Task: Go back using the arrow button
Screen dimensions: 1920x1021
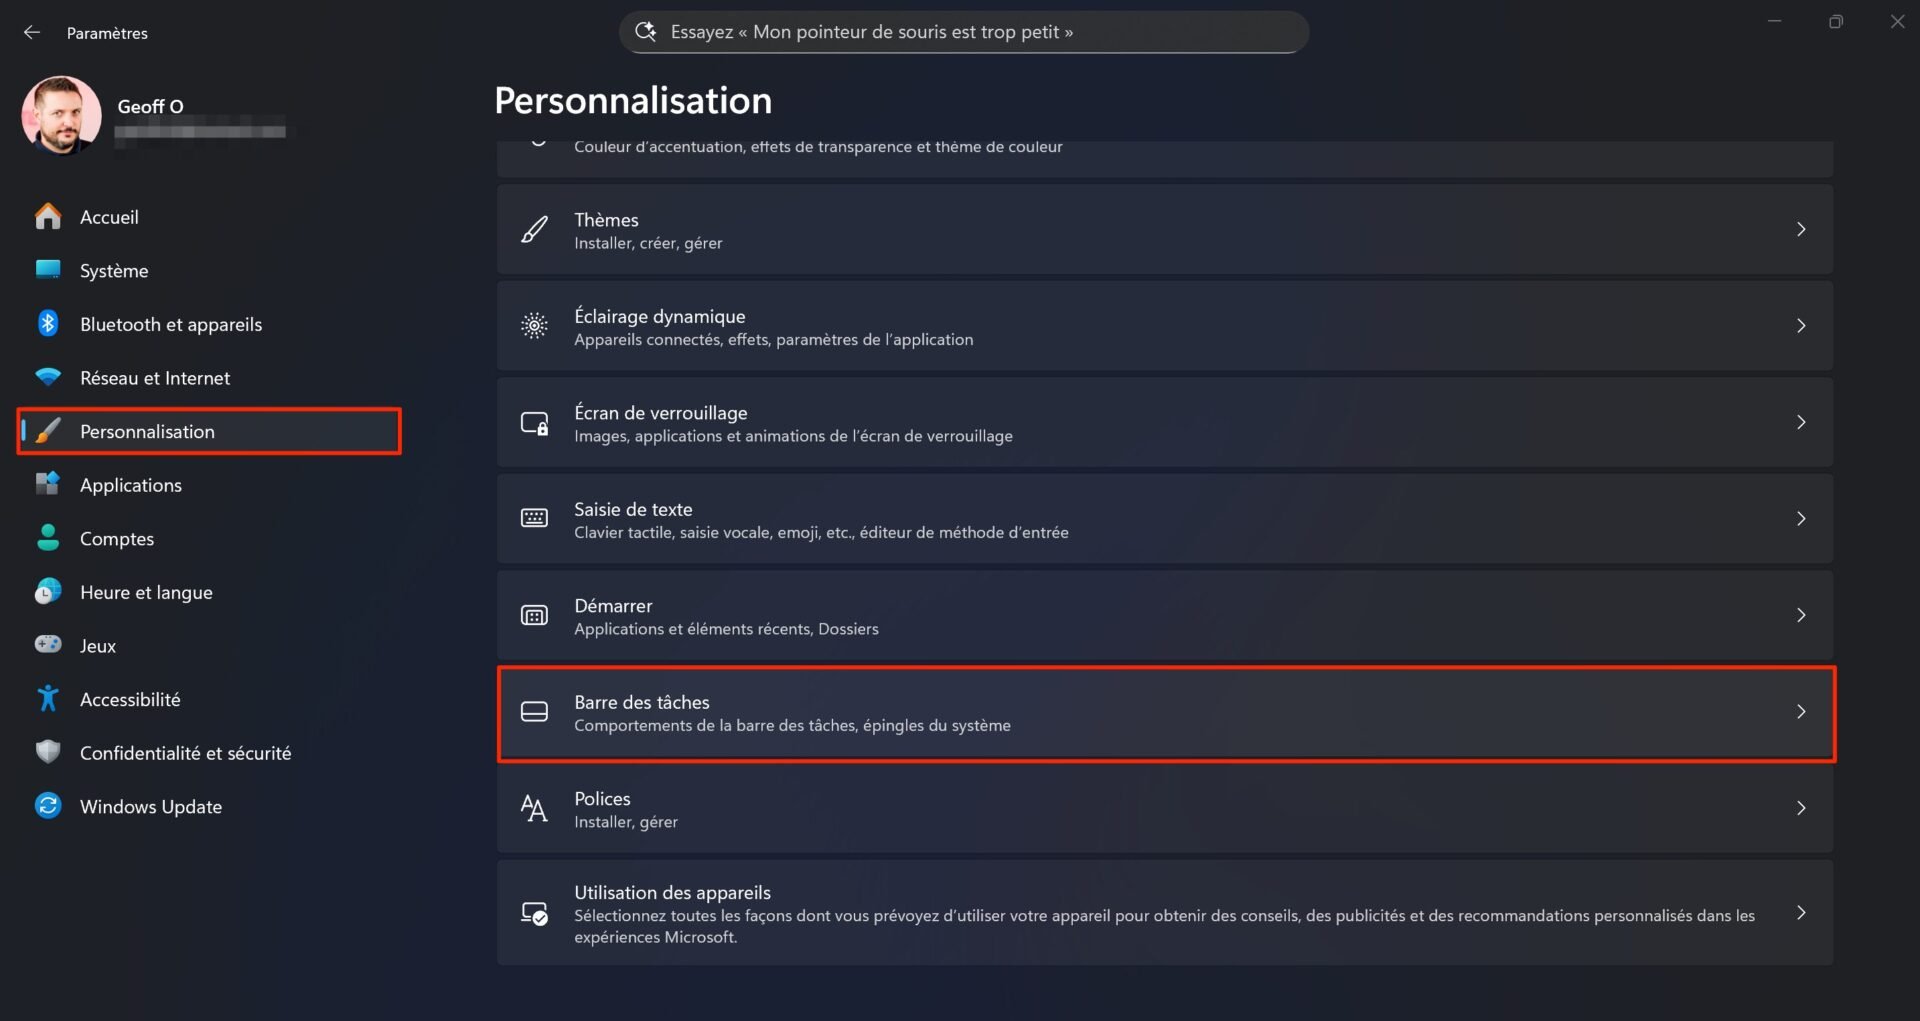Action: click(x=32, y=32)
